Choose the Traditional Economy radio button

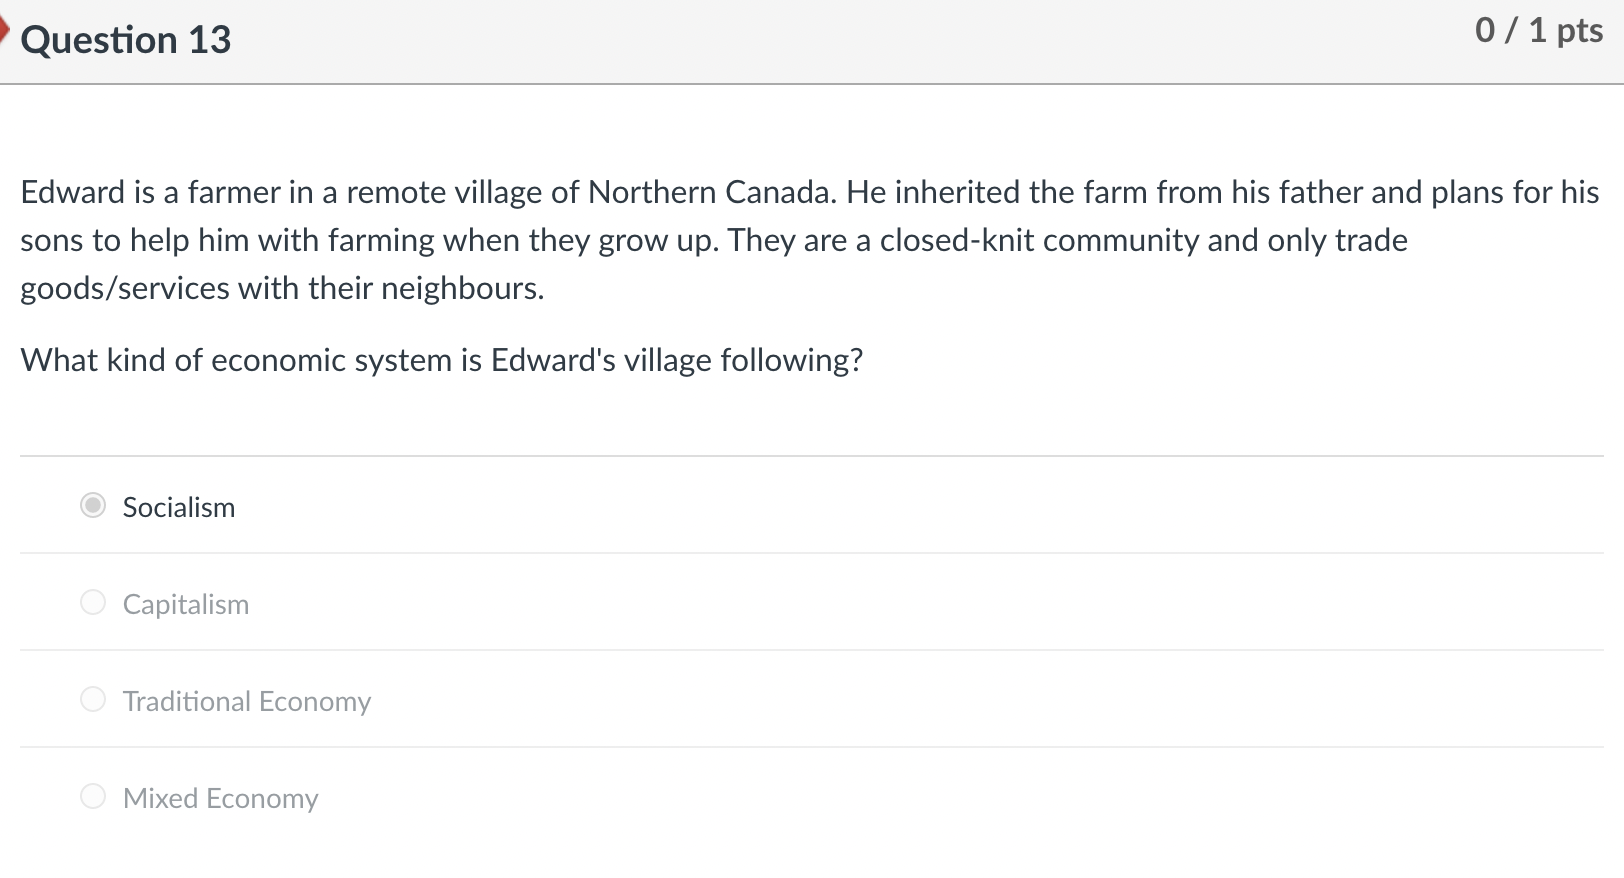point(93,700)
